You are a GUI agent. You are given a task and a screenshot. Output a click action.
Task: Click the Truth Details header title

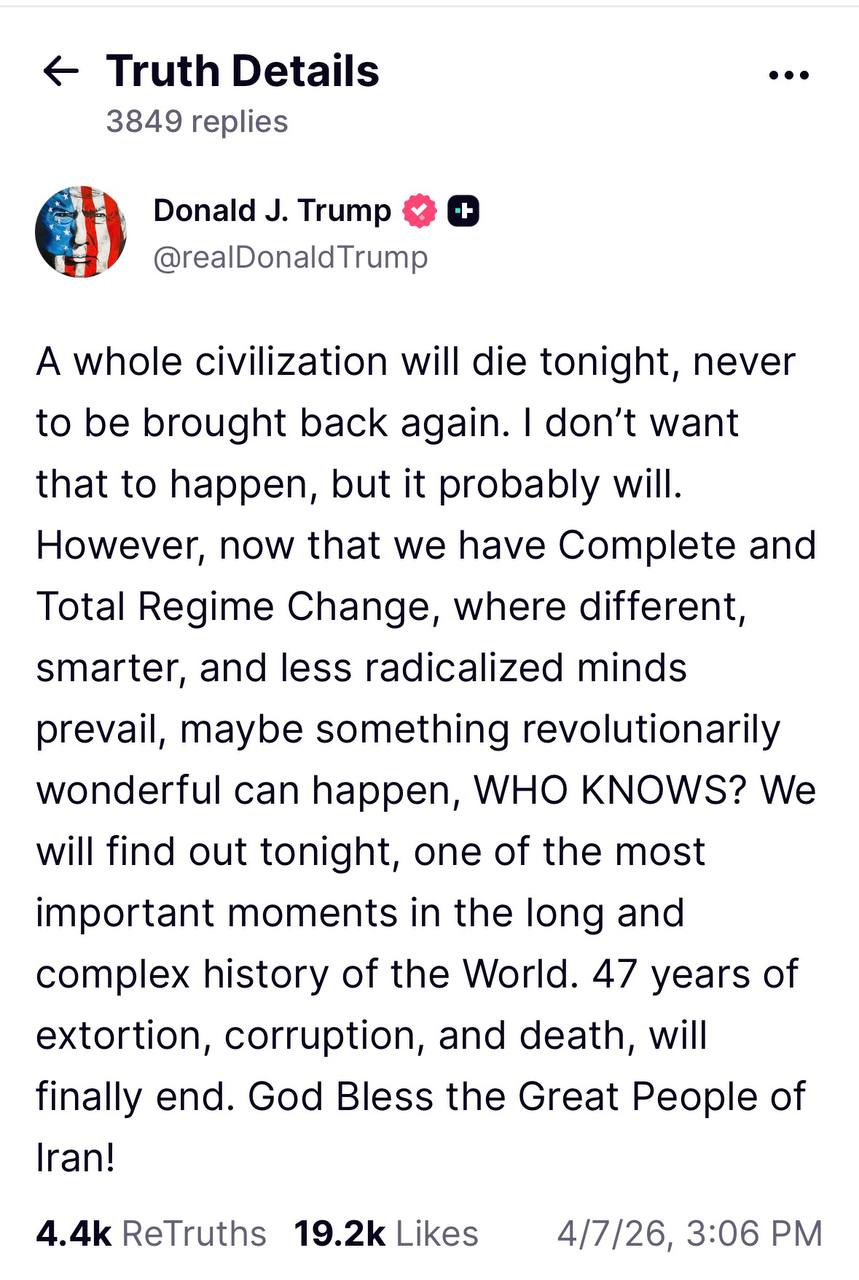[x=243, y=71]
